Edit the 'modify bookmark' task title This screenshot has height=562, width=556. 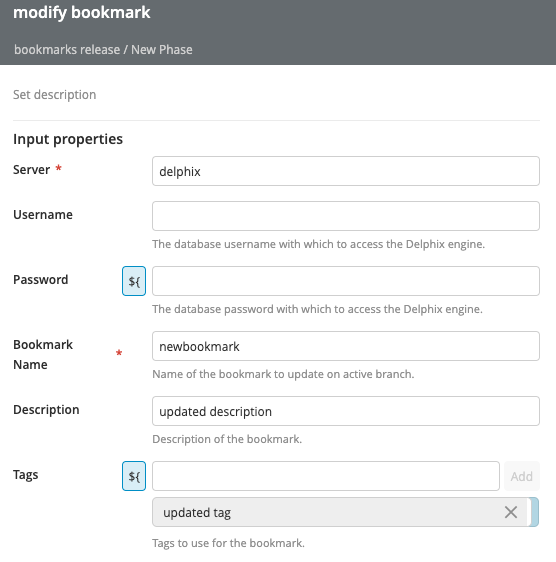pyautogui.click(x=82, y=12)
